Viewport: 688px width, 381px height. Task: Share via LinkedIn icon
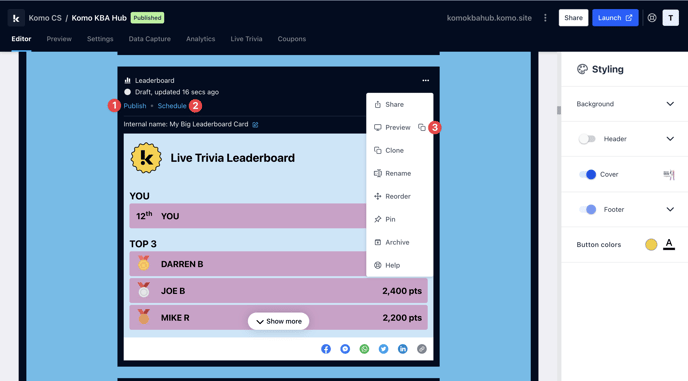402,349
